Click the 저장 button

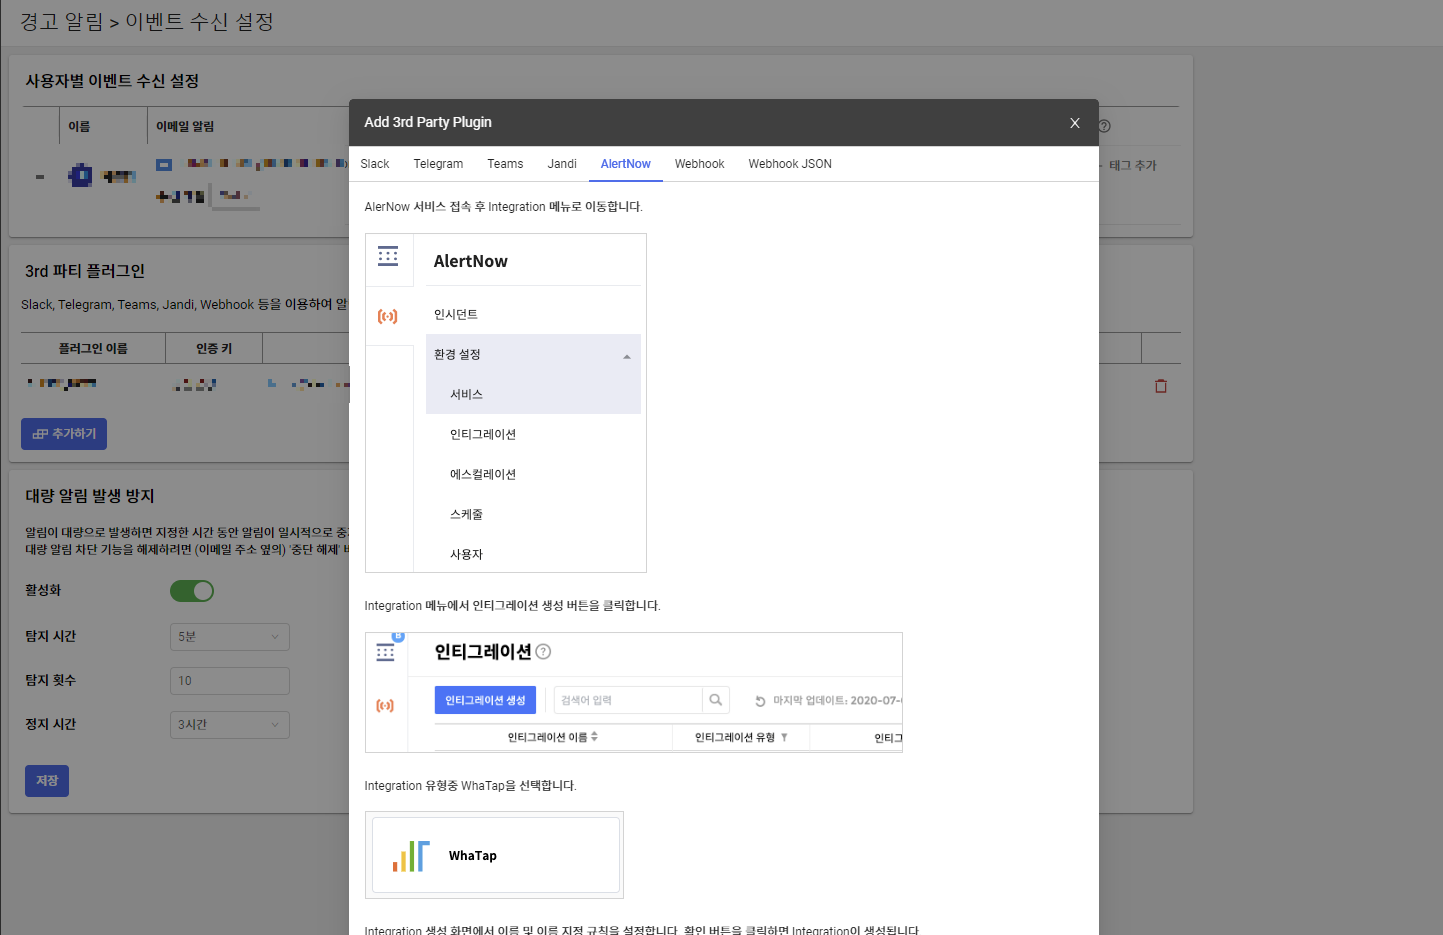pos(47,781)
